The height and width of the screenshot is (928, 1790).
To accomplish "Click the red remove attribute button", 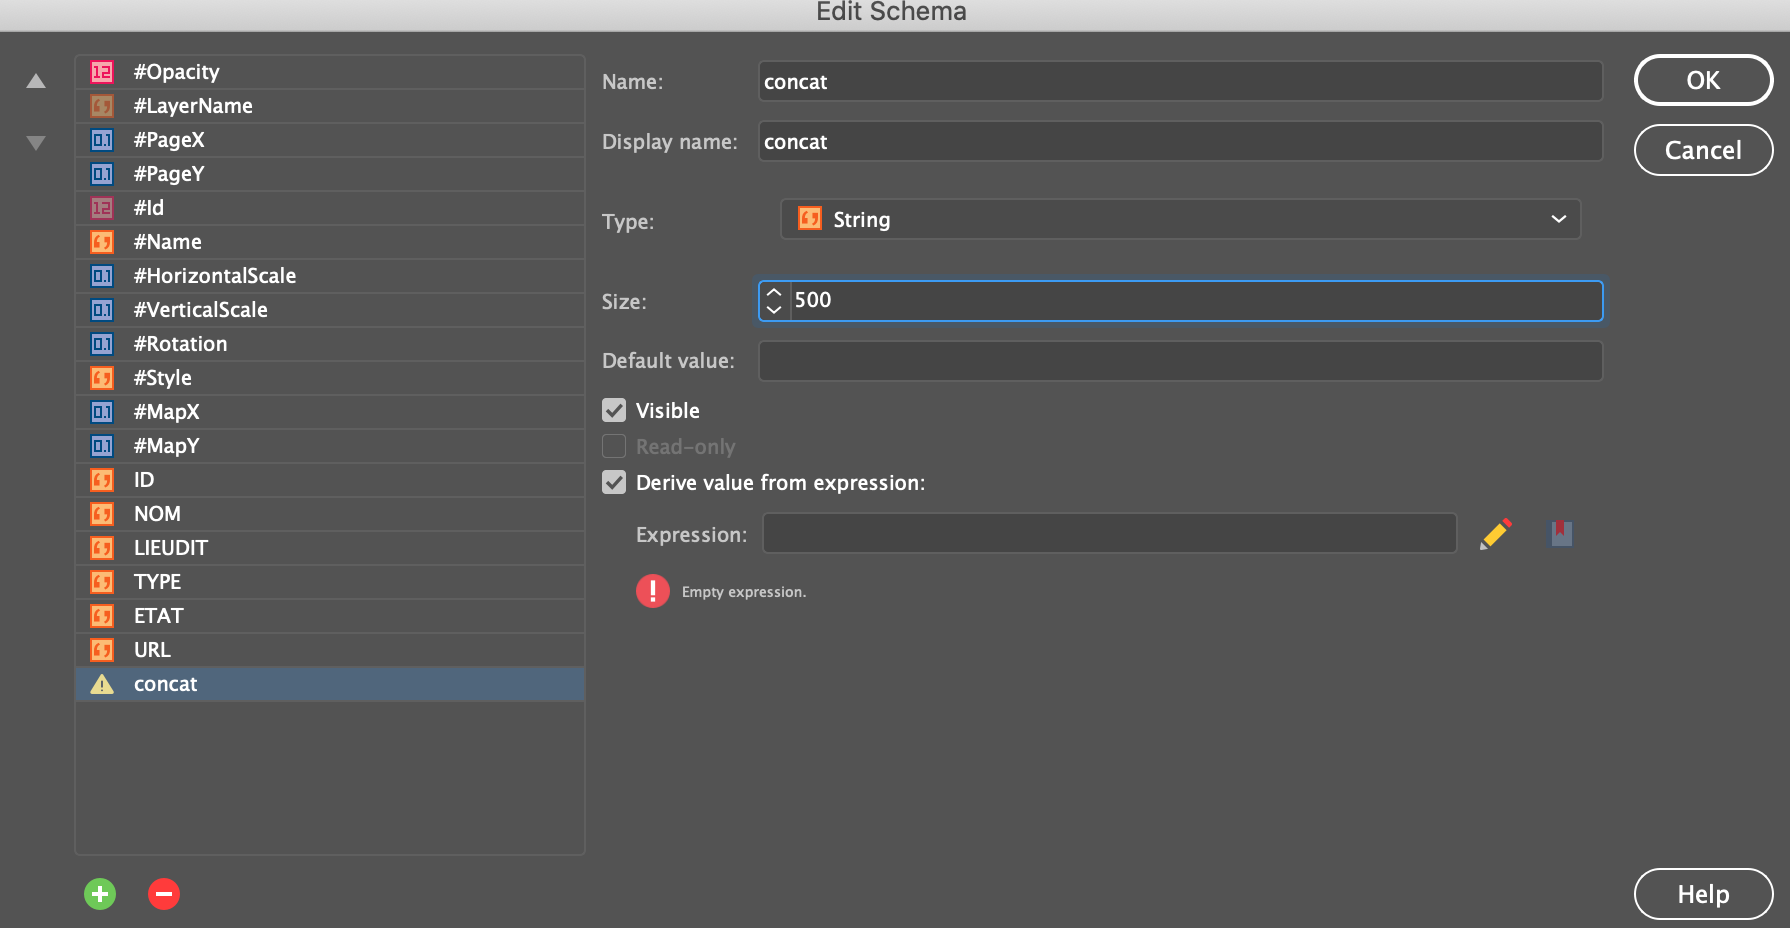I will (x=164, y=894).
